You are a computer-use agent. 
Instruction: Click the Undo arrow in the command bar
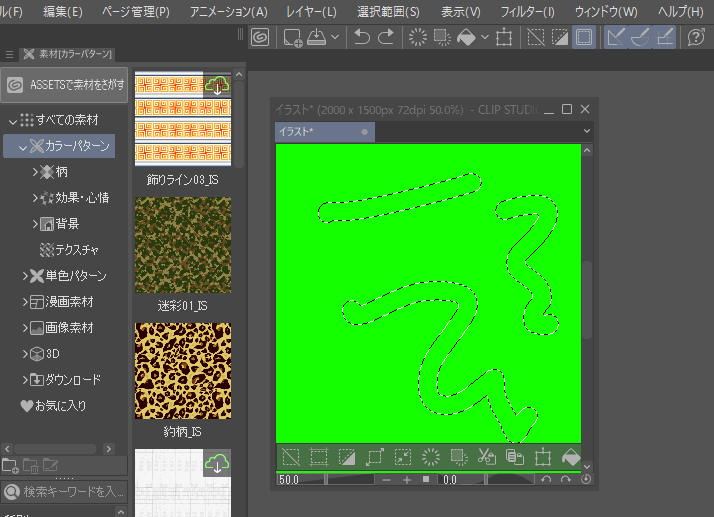point(362,38)
